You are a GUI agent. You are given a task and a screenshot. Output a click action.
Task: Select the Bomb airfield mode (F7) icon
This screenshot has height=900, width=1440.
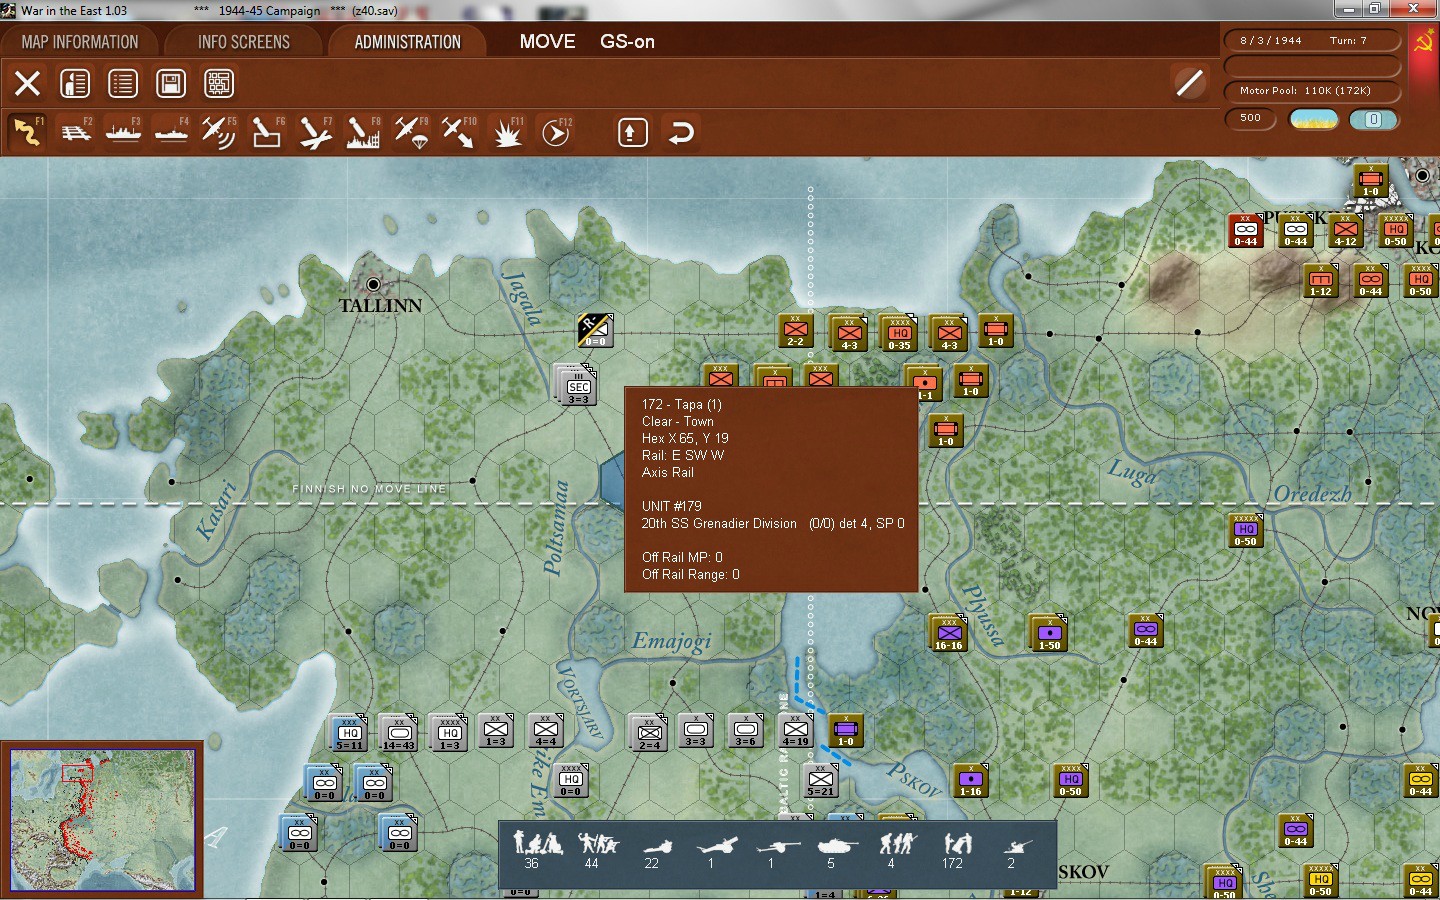point(315,132)
